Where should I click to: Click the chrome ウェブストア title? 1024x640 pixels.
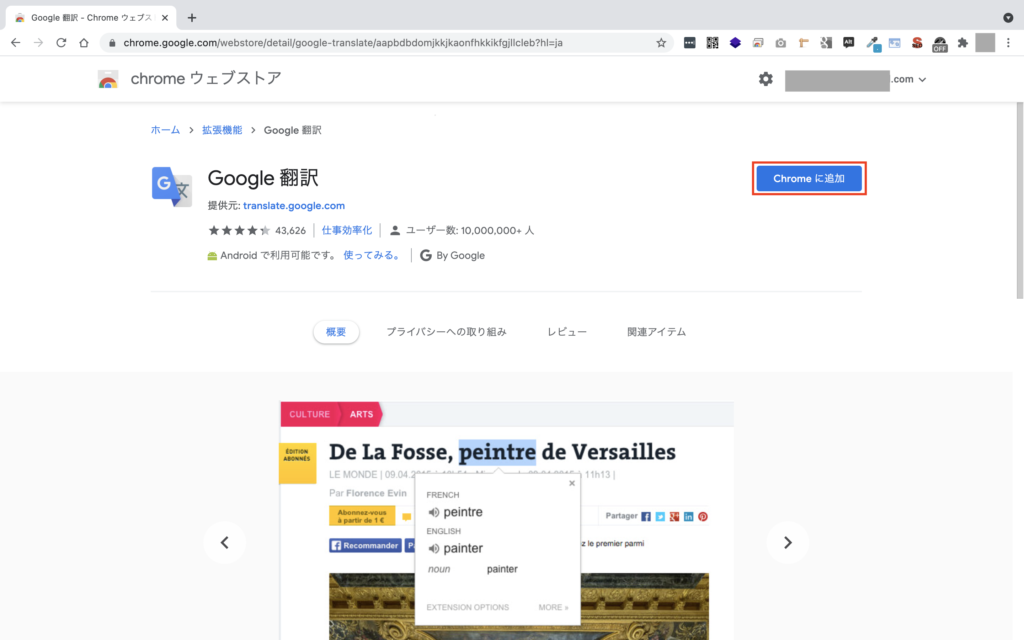pos(206,78)
